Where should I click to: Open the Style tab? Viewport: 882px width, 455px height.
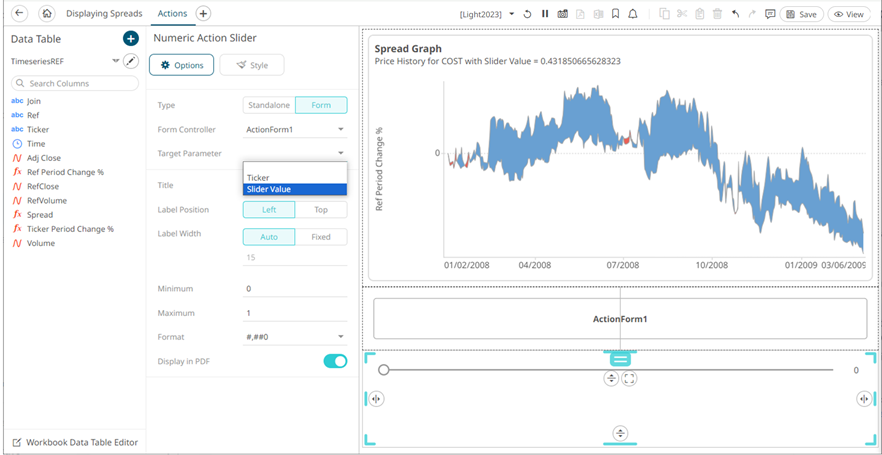click(252, 65)
